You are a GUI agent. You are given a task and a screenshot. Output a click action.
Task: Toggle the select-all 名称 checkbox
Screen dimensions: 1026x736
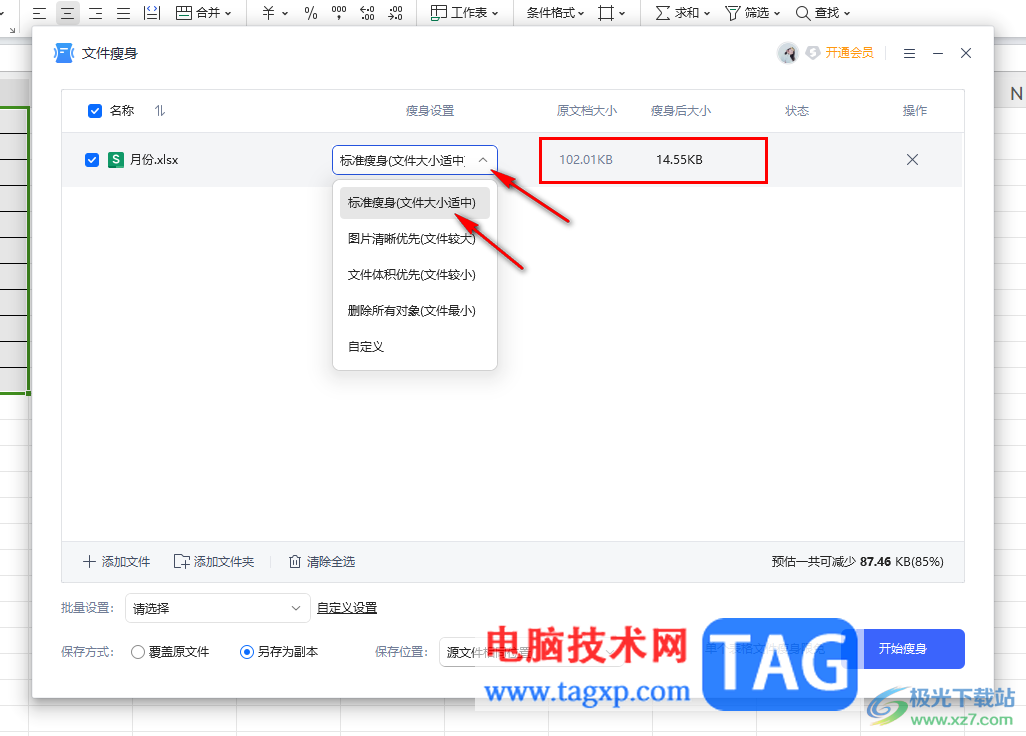[x=95, y=111]
